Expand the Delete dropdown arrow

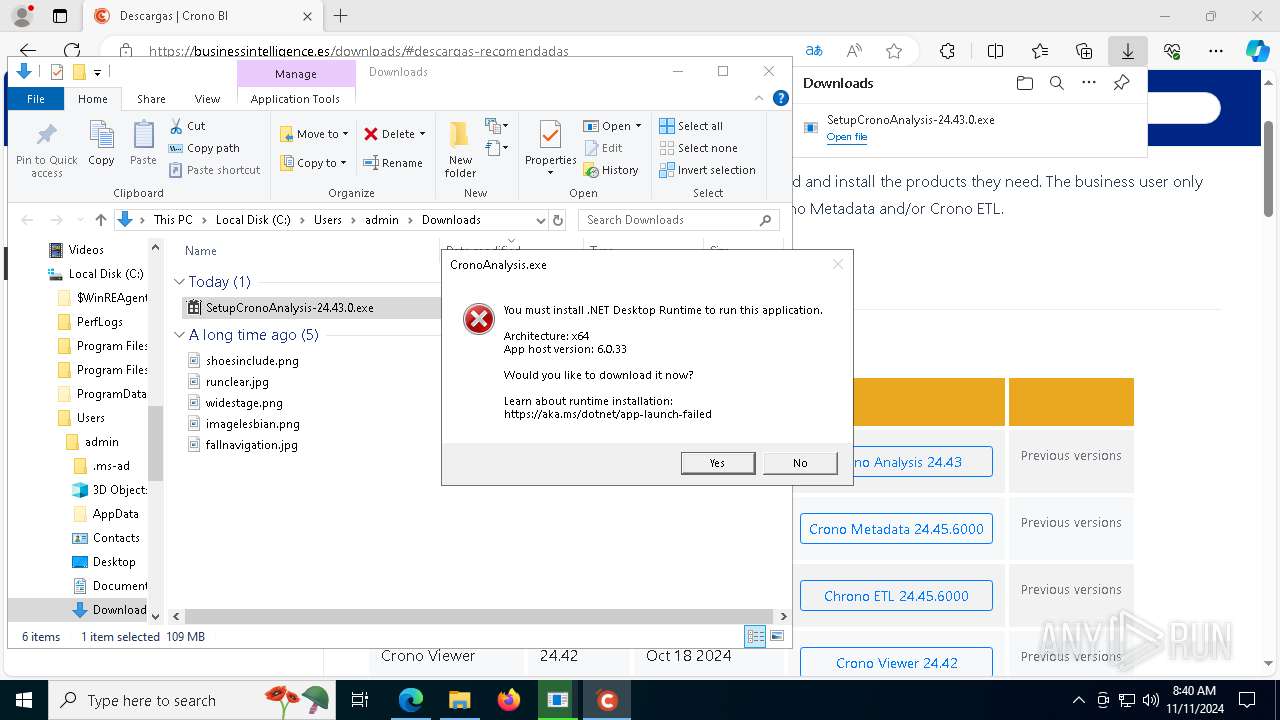(422, 134)
